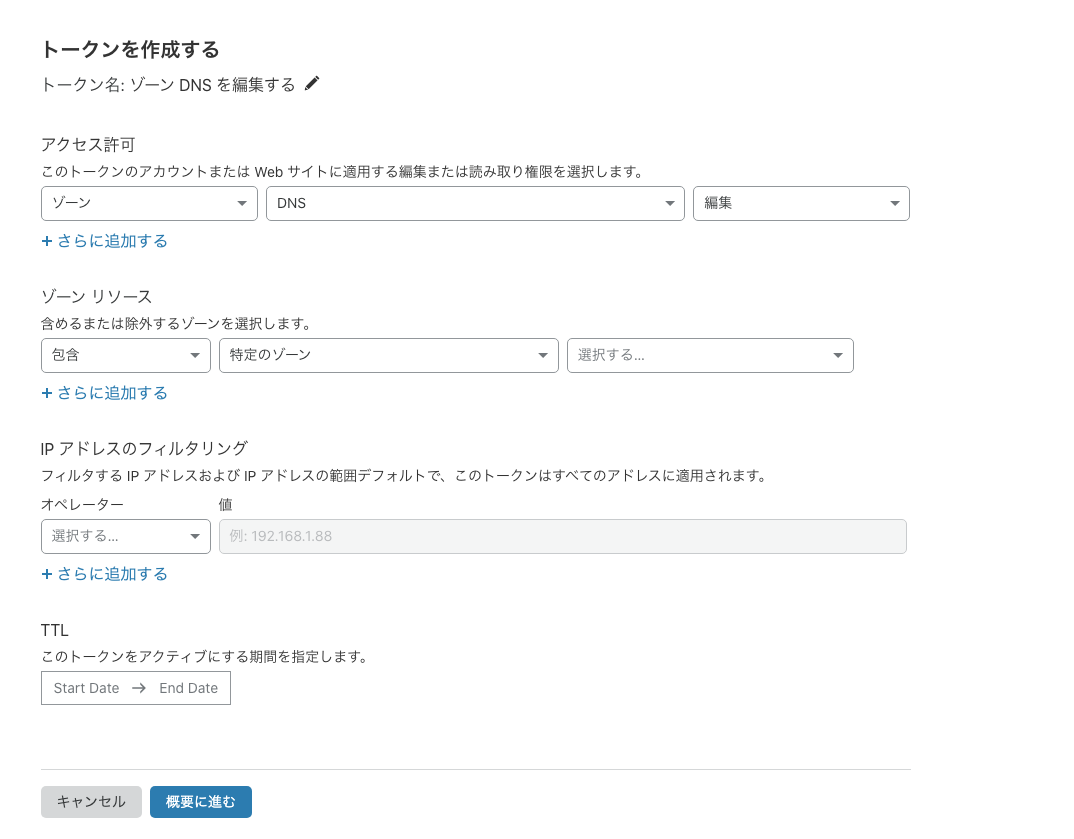Screen dimensions: 1074x839
Task: Click the 概要に進む button
Action: 201,802
